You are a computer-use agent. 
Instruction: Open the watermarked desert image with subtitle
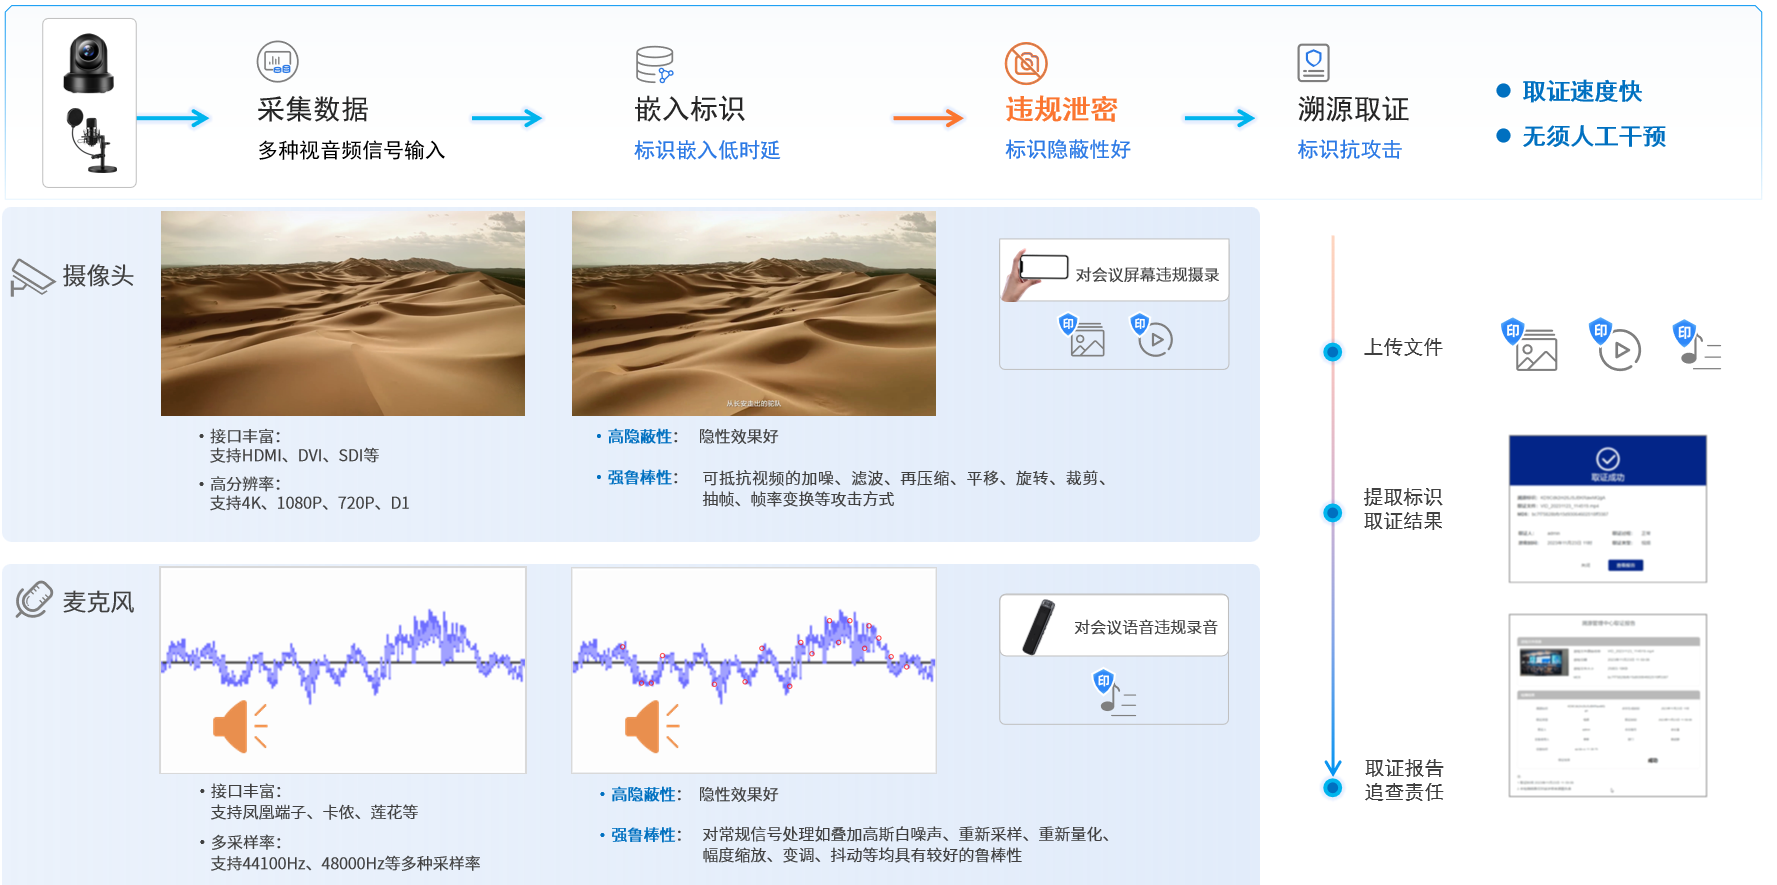pyautogui.click(x=754, y=313)
